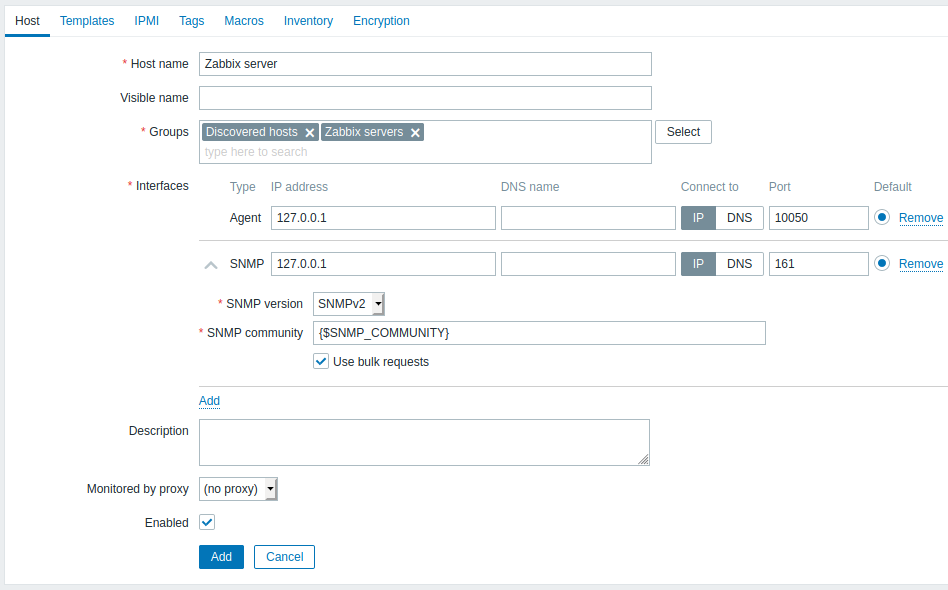948x590 pixels.
Task: Cancel the host form
Action: click(284, 557)
